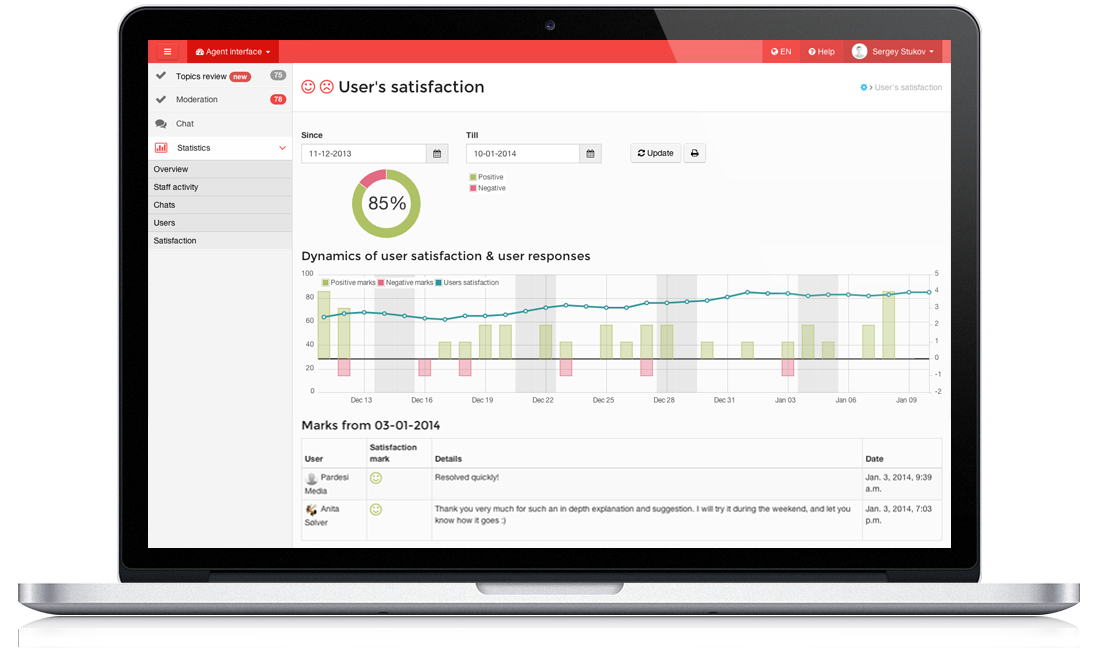The width and height of the screenshot is (1100, 672).
Task: Open the Help menu item
Action: click(821, 51)
